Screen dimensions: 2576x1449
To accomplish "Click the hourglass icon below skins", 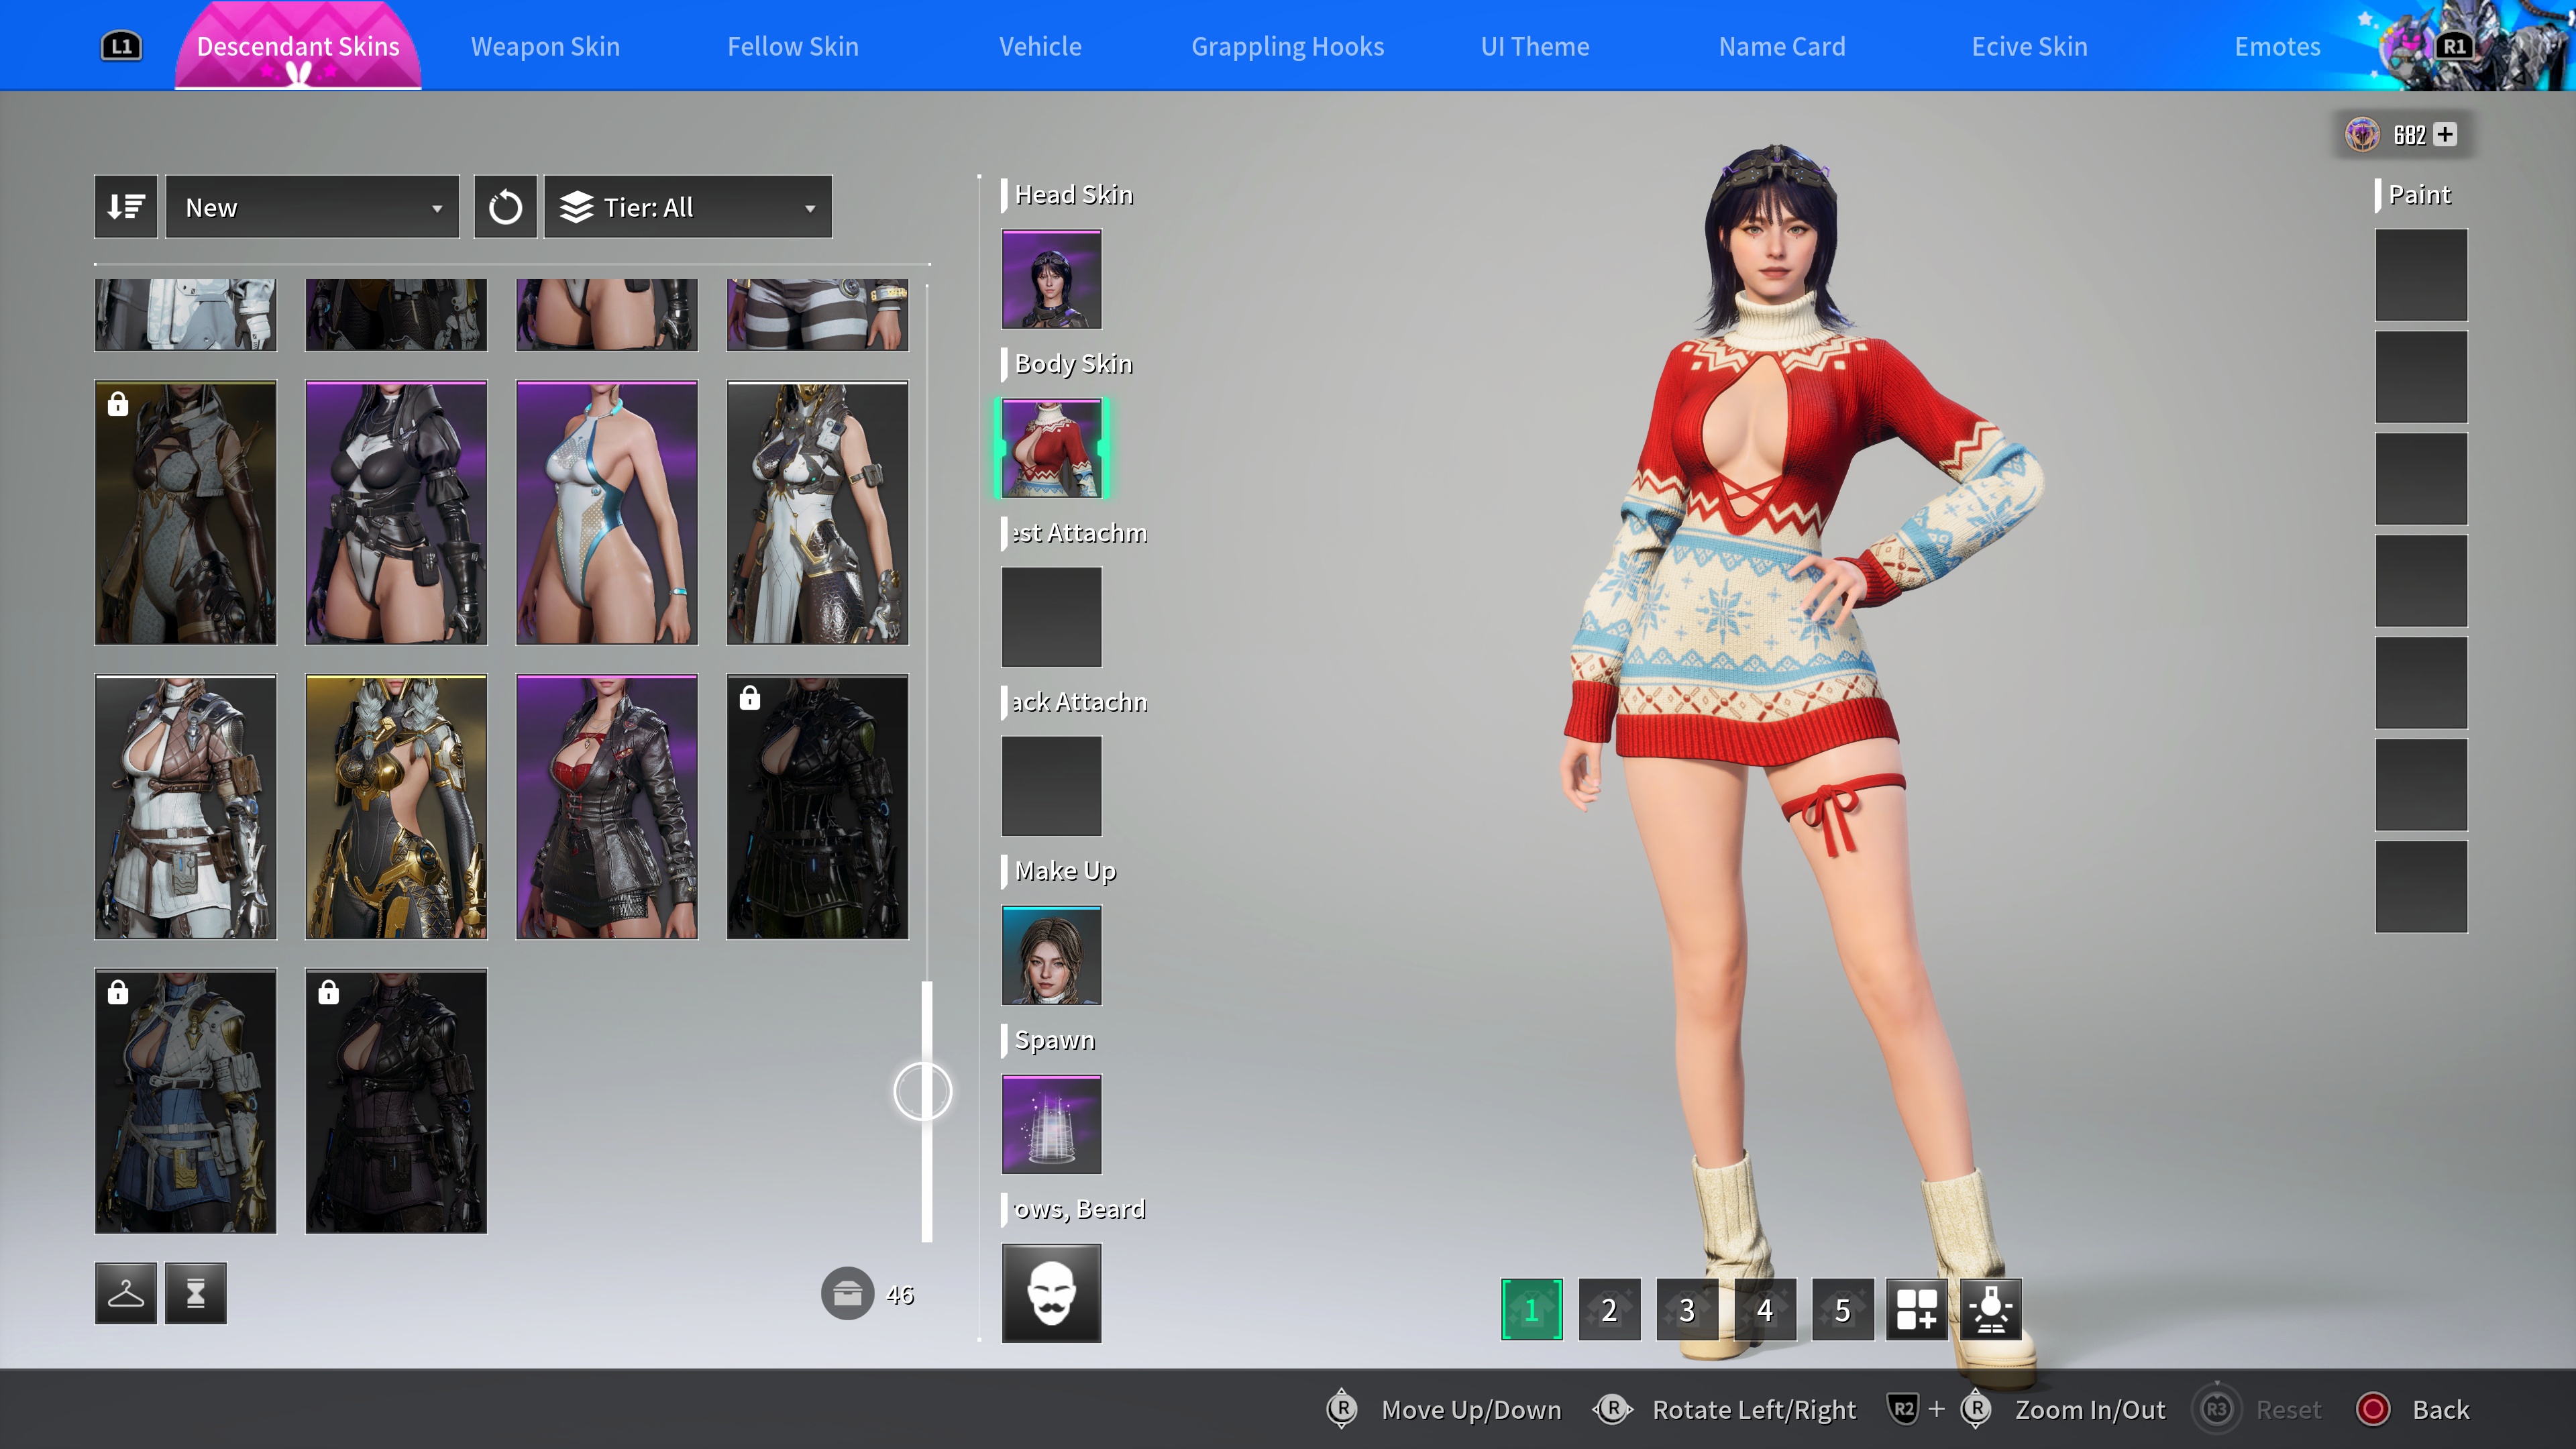I will click(196, 1293).
